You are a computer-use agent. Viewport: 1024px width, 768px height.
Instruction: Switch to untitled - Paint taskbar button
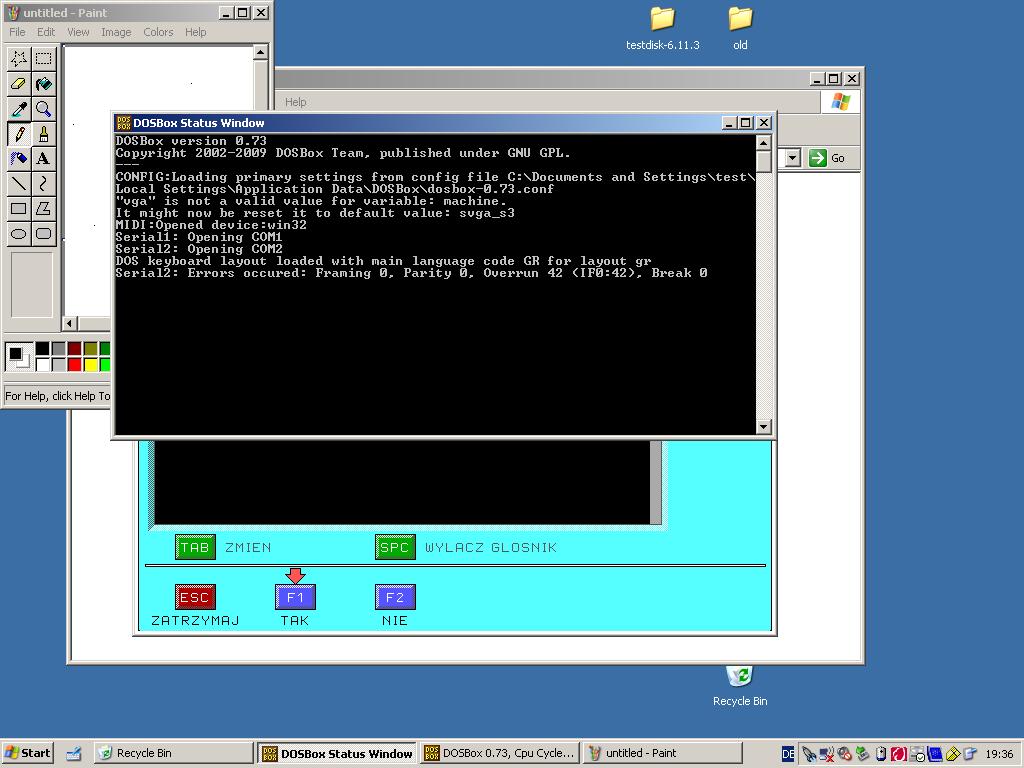(x=662, y=753)
